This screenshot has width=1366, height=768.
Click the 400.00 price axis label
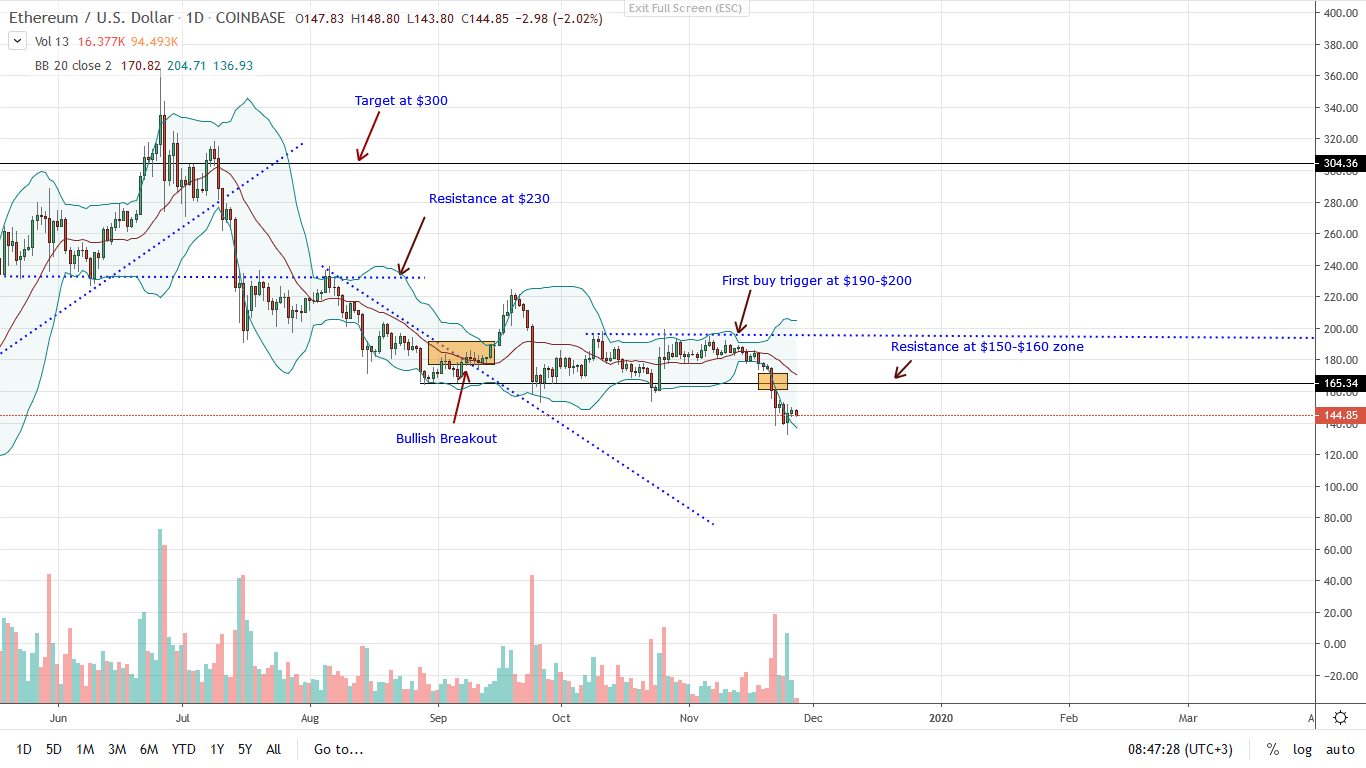(1341, 13)
